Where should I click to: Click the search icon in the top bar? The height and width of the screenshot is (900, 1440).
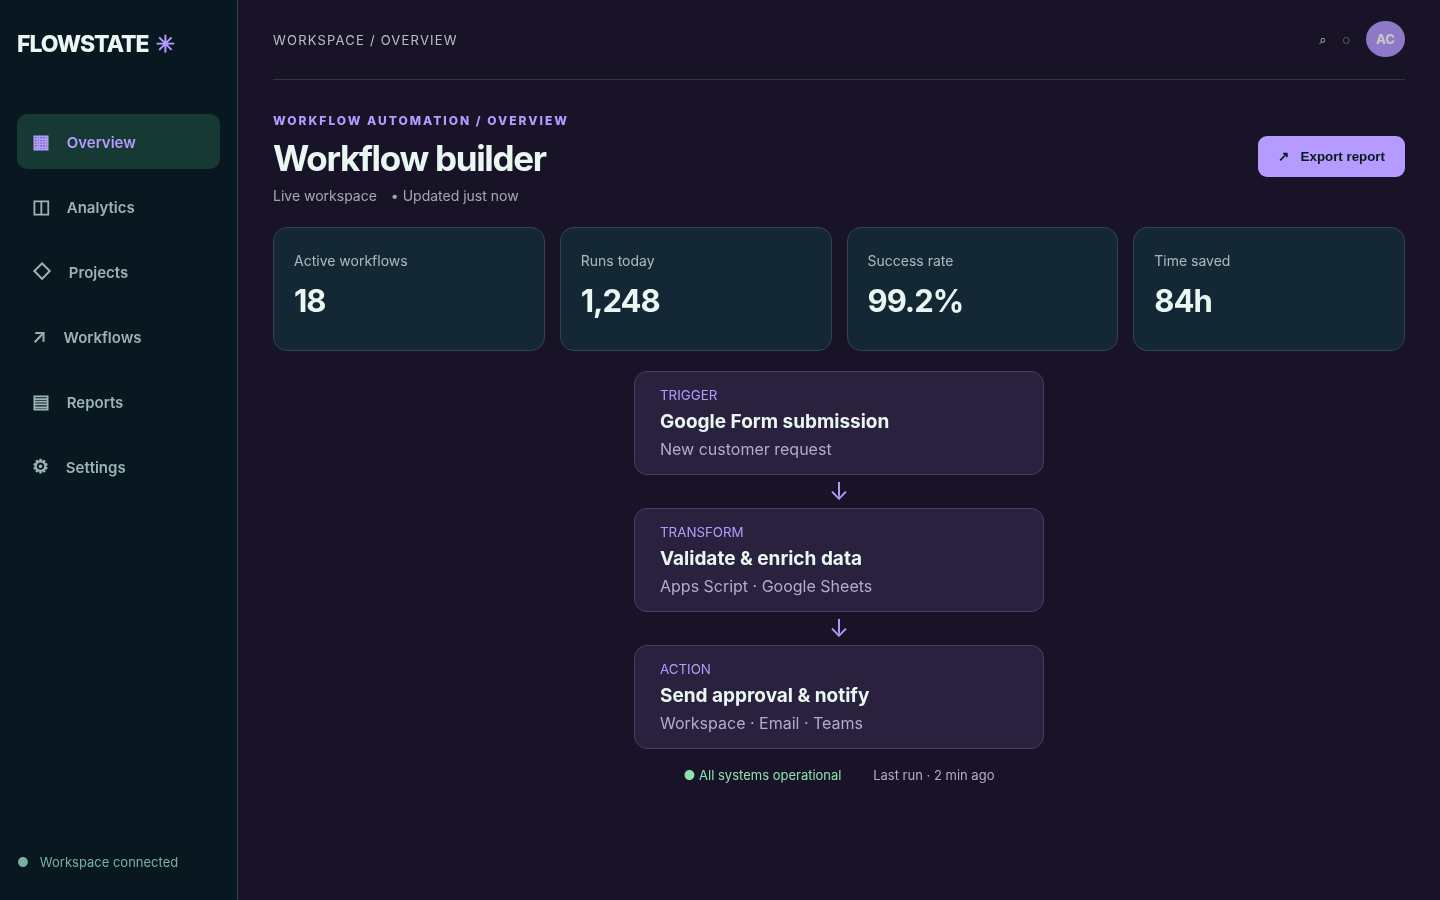1322,41
